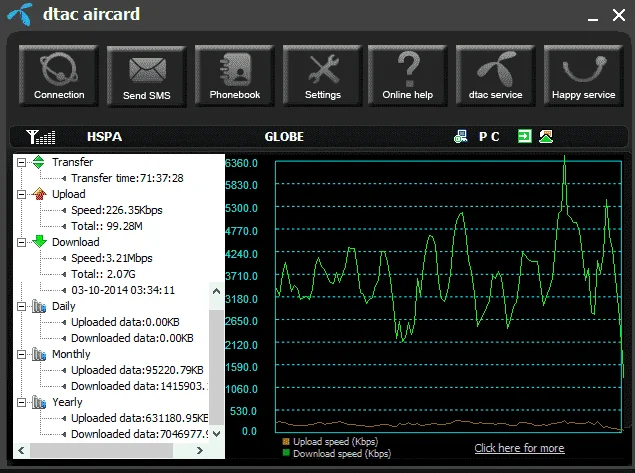Collapse the Upload tree node
Image resolution: width=635 pixels, height=473 pixels.
[x=21, y=194]
